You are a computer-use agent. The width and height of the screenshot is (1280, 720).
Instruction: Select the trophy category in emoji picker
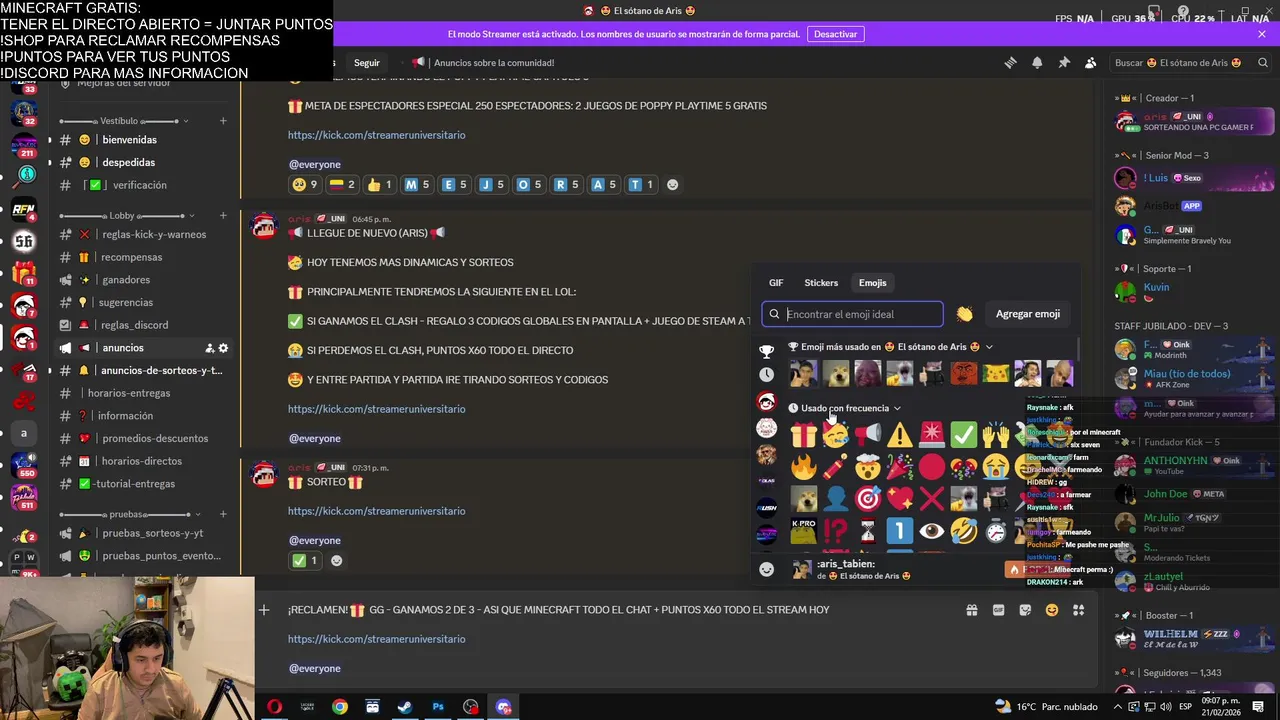(x=766, y=351)
